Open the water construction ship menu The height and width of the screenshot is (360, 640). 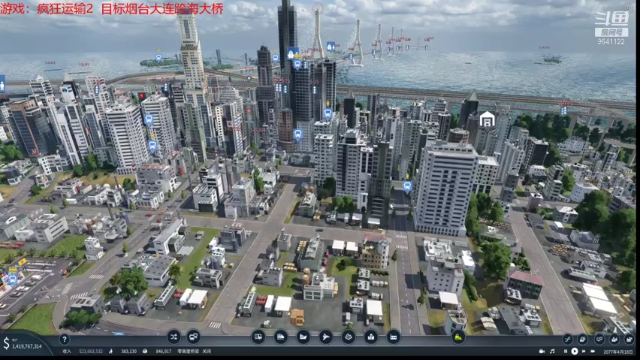303,337
